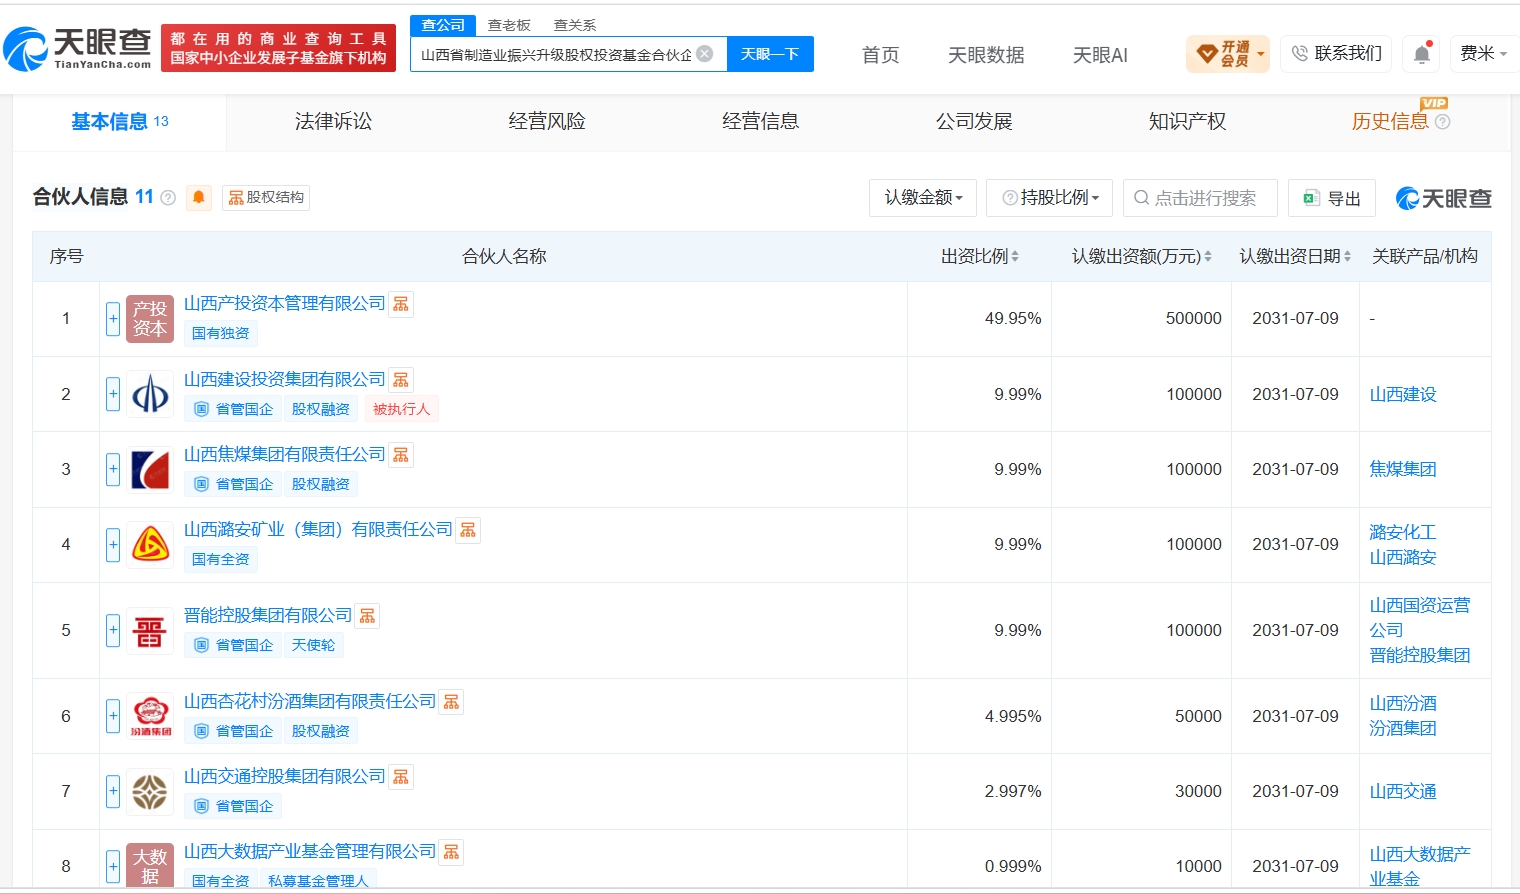Switch to the 法律诉讼 tab

point(333,122)
